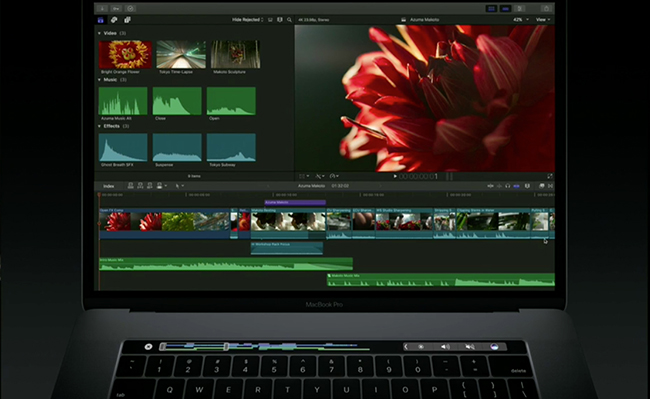Open the Retime speed dropdown under viewer
This screenshot has height=399, width=650.
pyautogui.click(x=334, y=177)
